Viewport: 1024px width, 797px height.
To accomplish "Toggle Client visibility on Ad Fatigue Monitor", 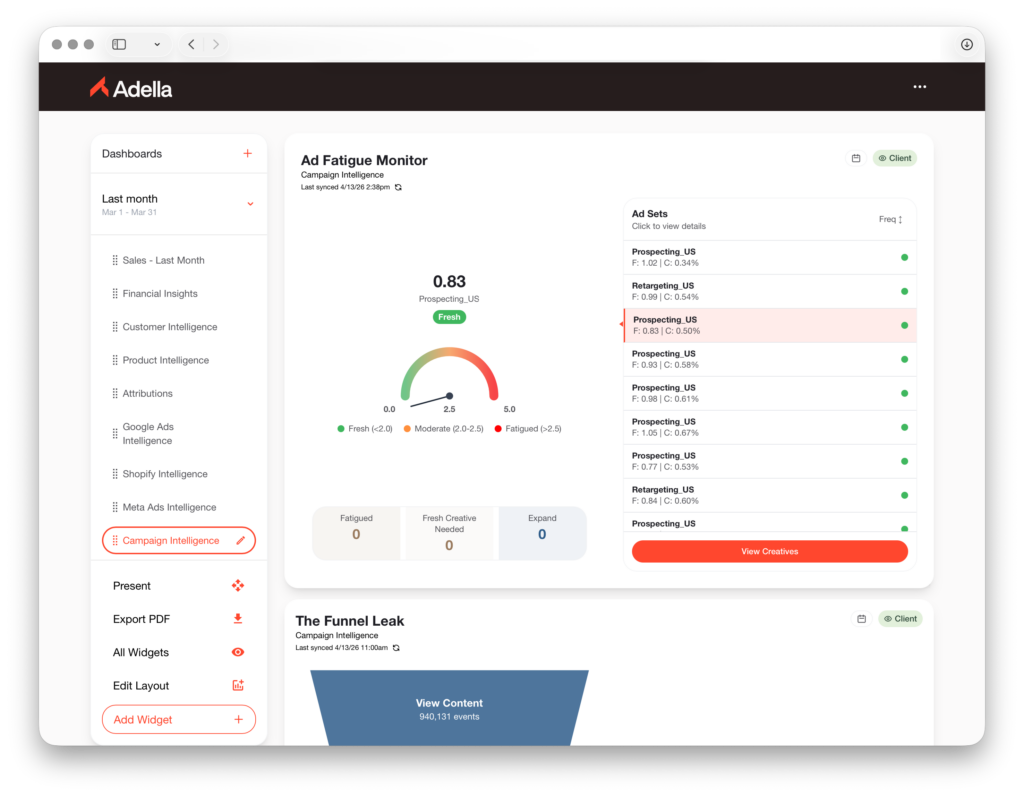I will pyautogui.click(x=894, y=158).
